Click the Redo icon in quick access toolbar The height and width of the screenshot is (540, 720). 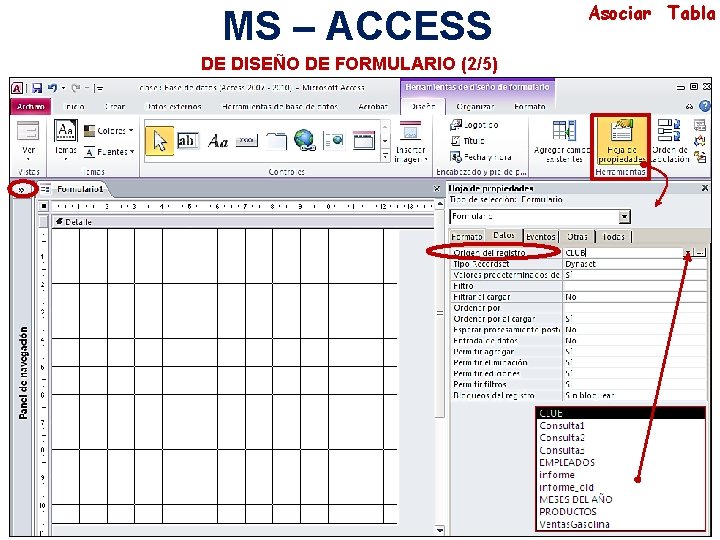point(76,88)
